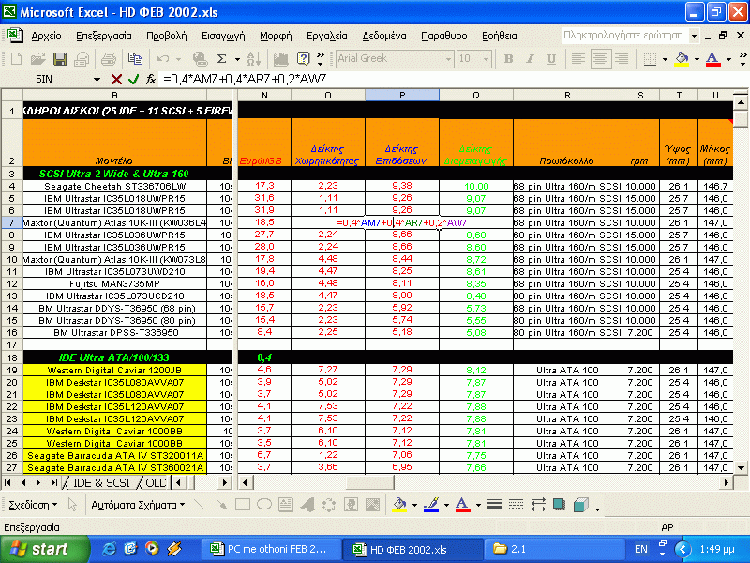The width and height of the screenshot is (750, 563).
Task: Click the Arrow Style icon
Action: (x=538, y=505)
